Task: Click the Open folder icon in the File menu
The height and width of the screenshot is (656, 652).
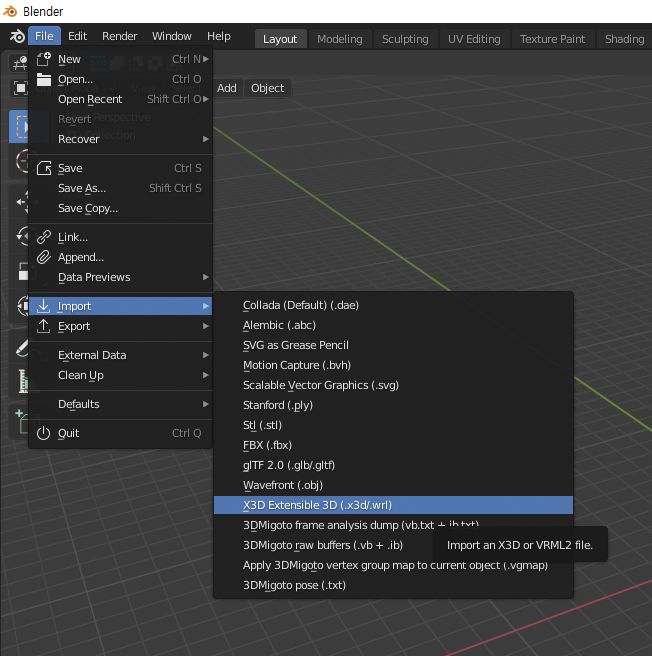Action: pyautogui.click(x=43, y=79)
